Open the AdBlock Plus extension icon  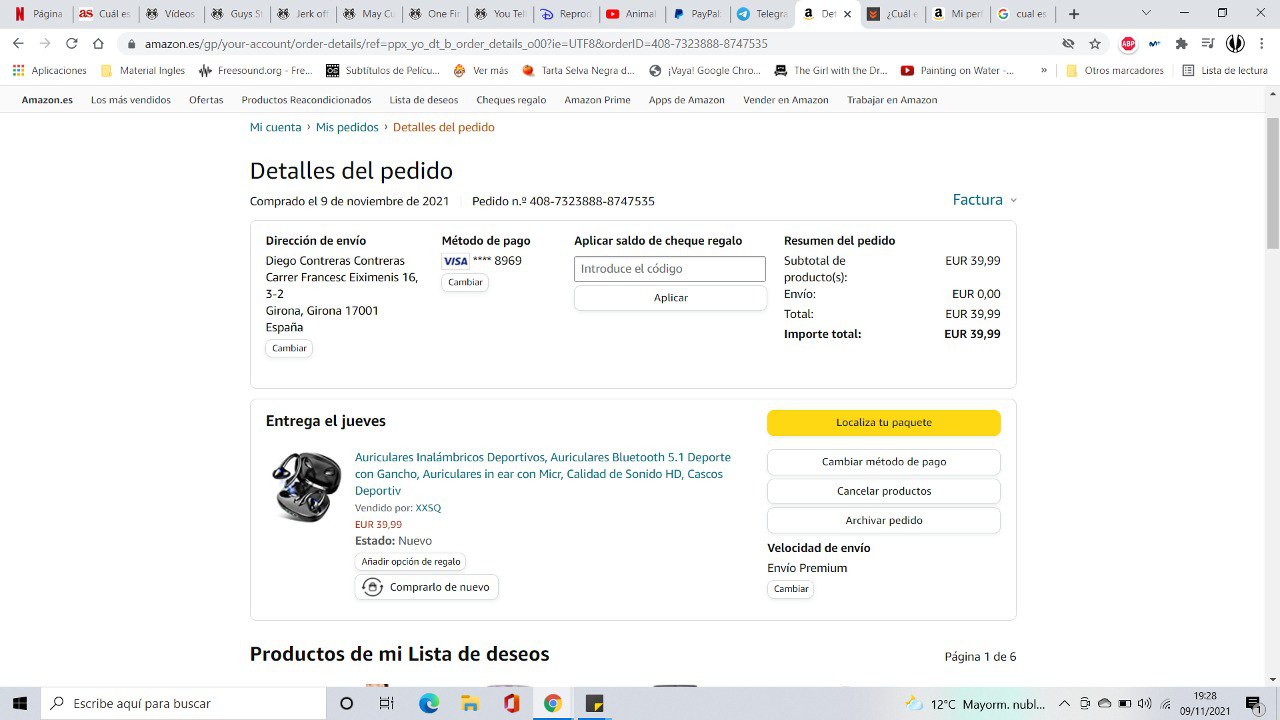click(x=1128, y=44)
